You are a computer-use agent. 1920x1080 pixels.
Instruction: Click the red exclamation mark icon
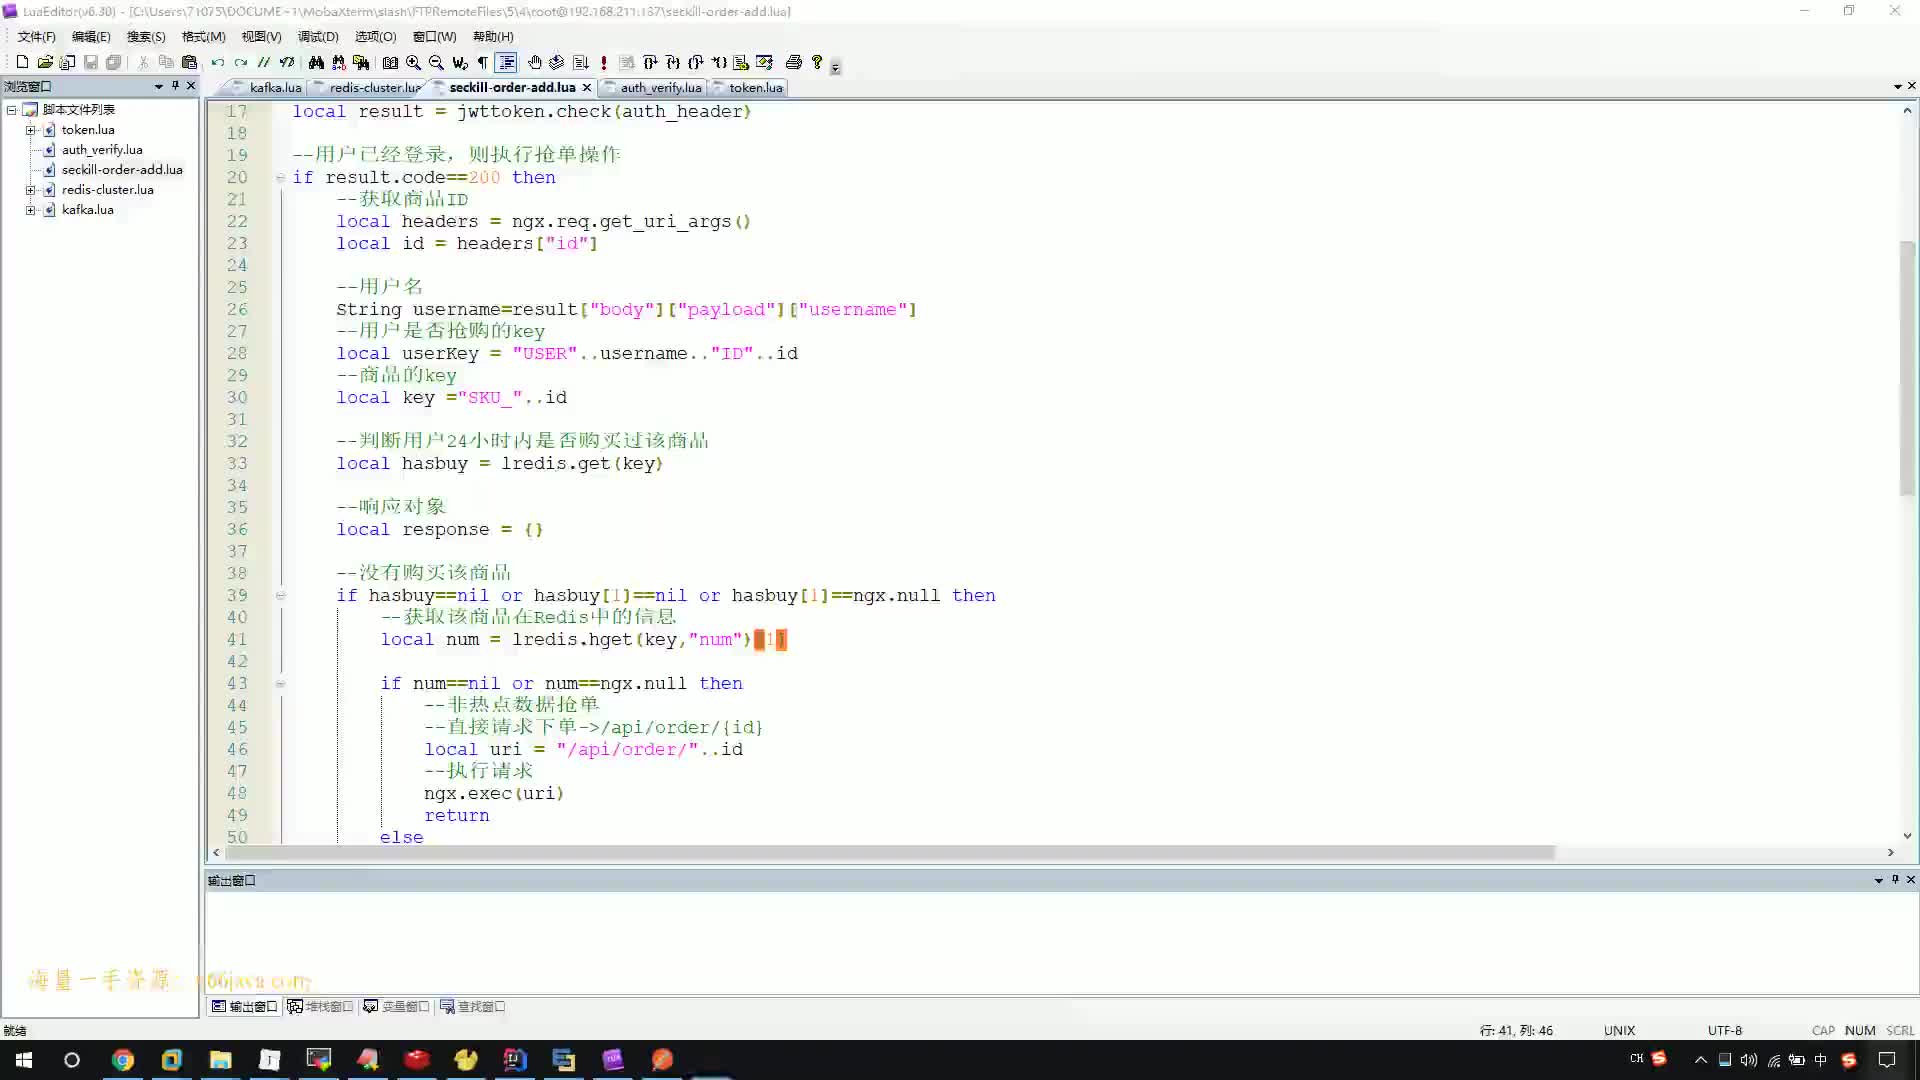click(x=604, y=62)
